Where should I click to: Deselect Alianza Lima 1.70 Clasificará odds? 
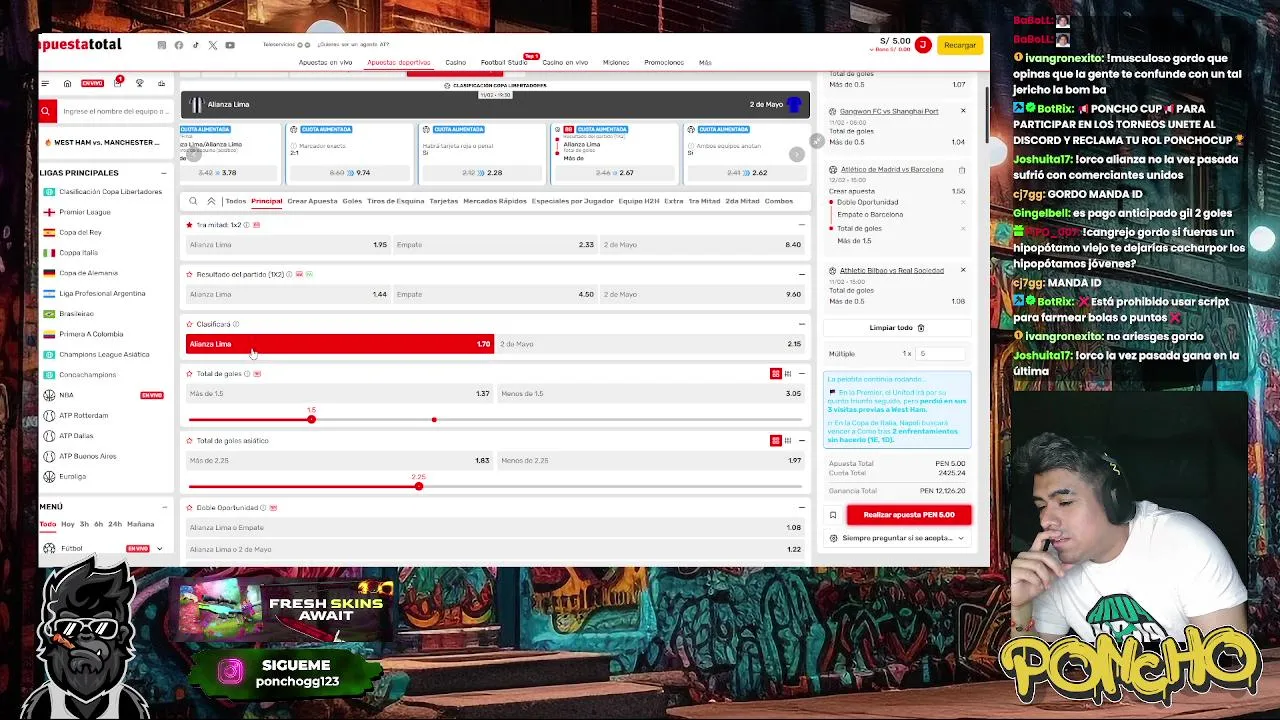[x=340, y=344]
